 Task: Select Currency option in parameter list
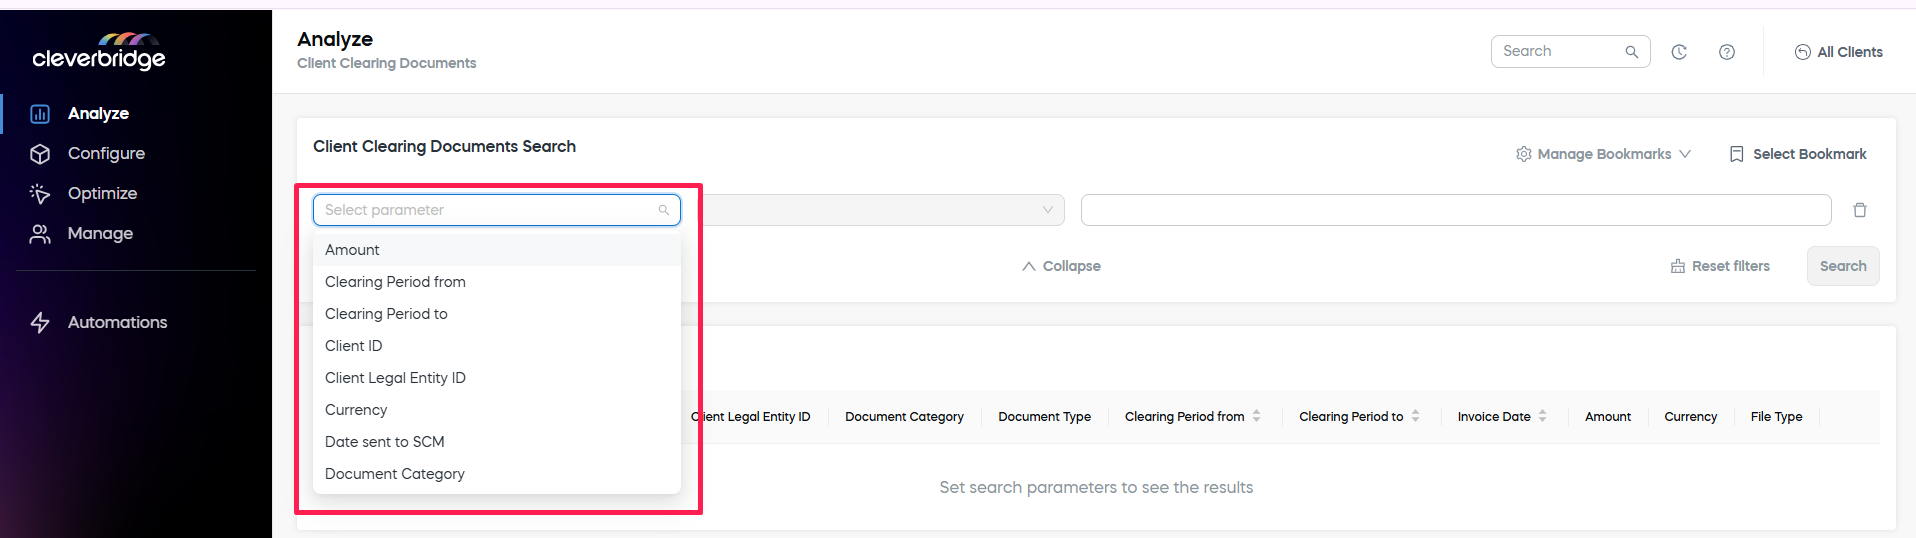click(x=356, y=410)
